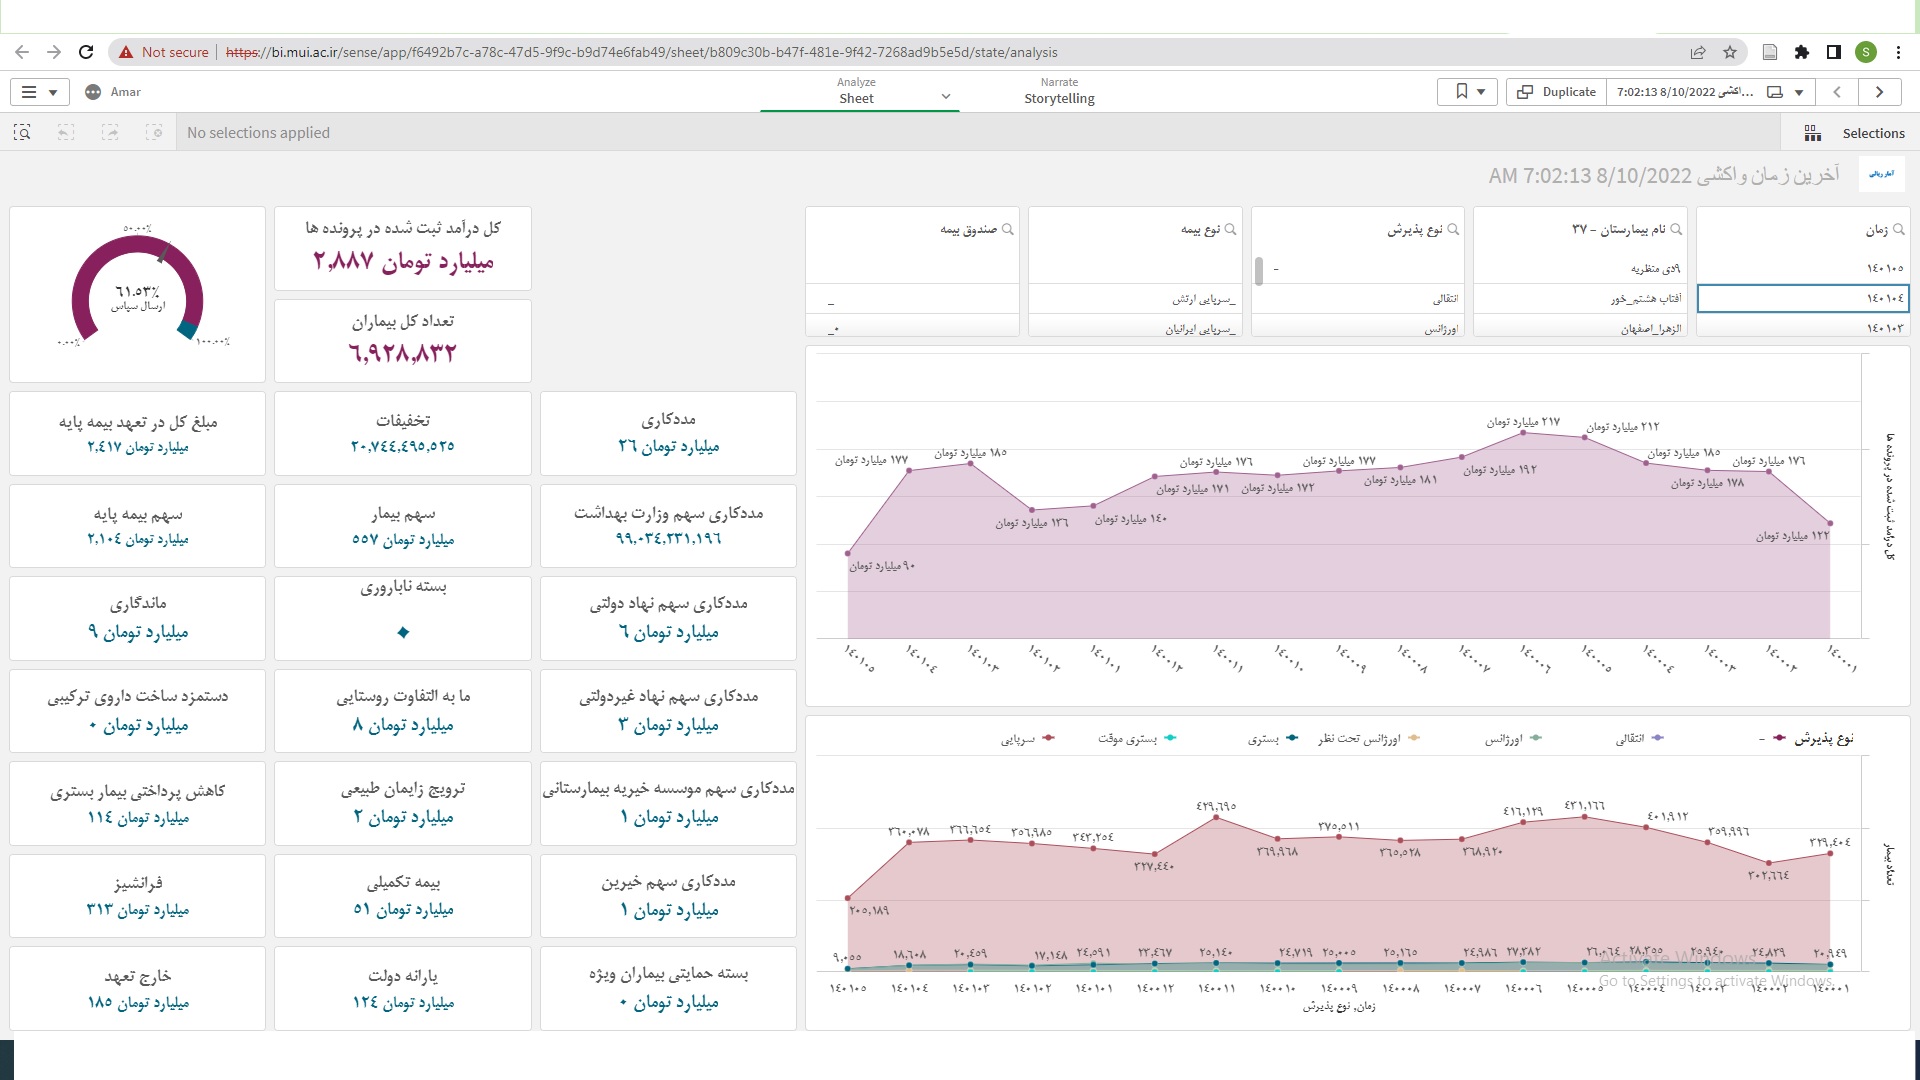The image size is (1920, 1080).
Task: Select ۱٤۰۱۰۳ in the زمان filter
Action: pyautogui.click(x=1802, y=328)
